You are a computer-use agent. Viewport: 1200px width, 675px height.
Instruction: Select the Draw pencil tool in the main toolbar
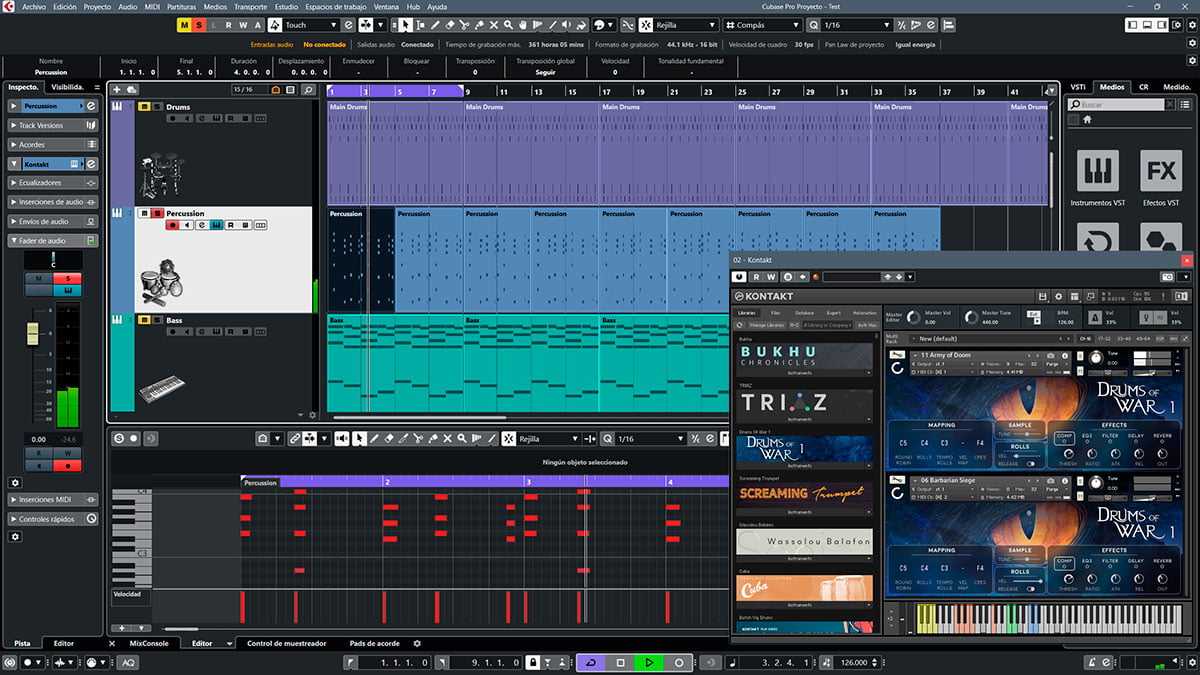(x=435, y=24)
